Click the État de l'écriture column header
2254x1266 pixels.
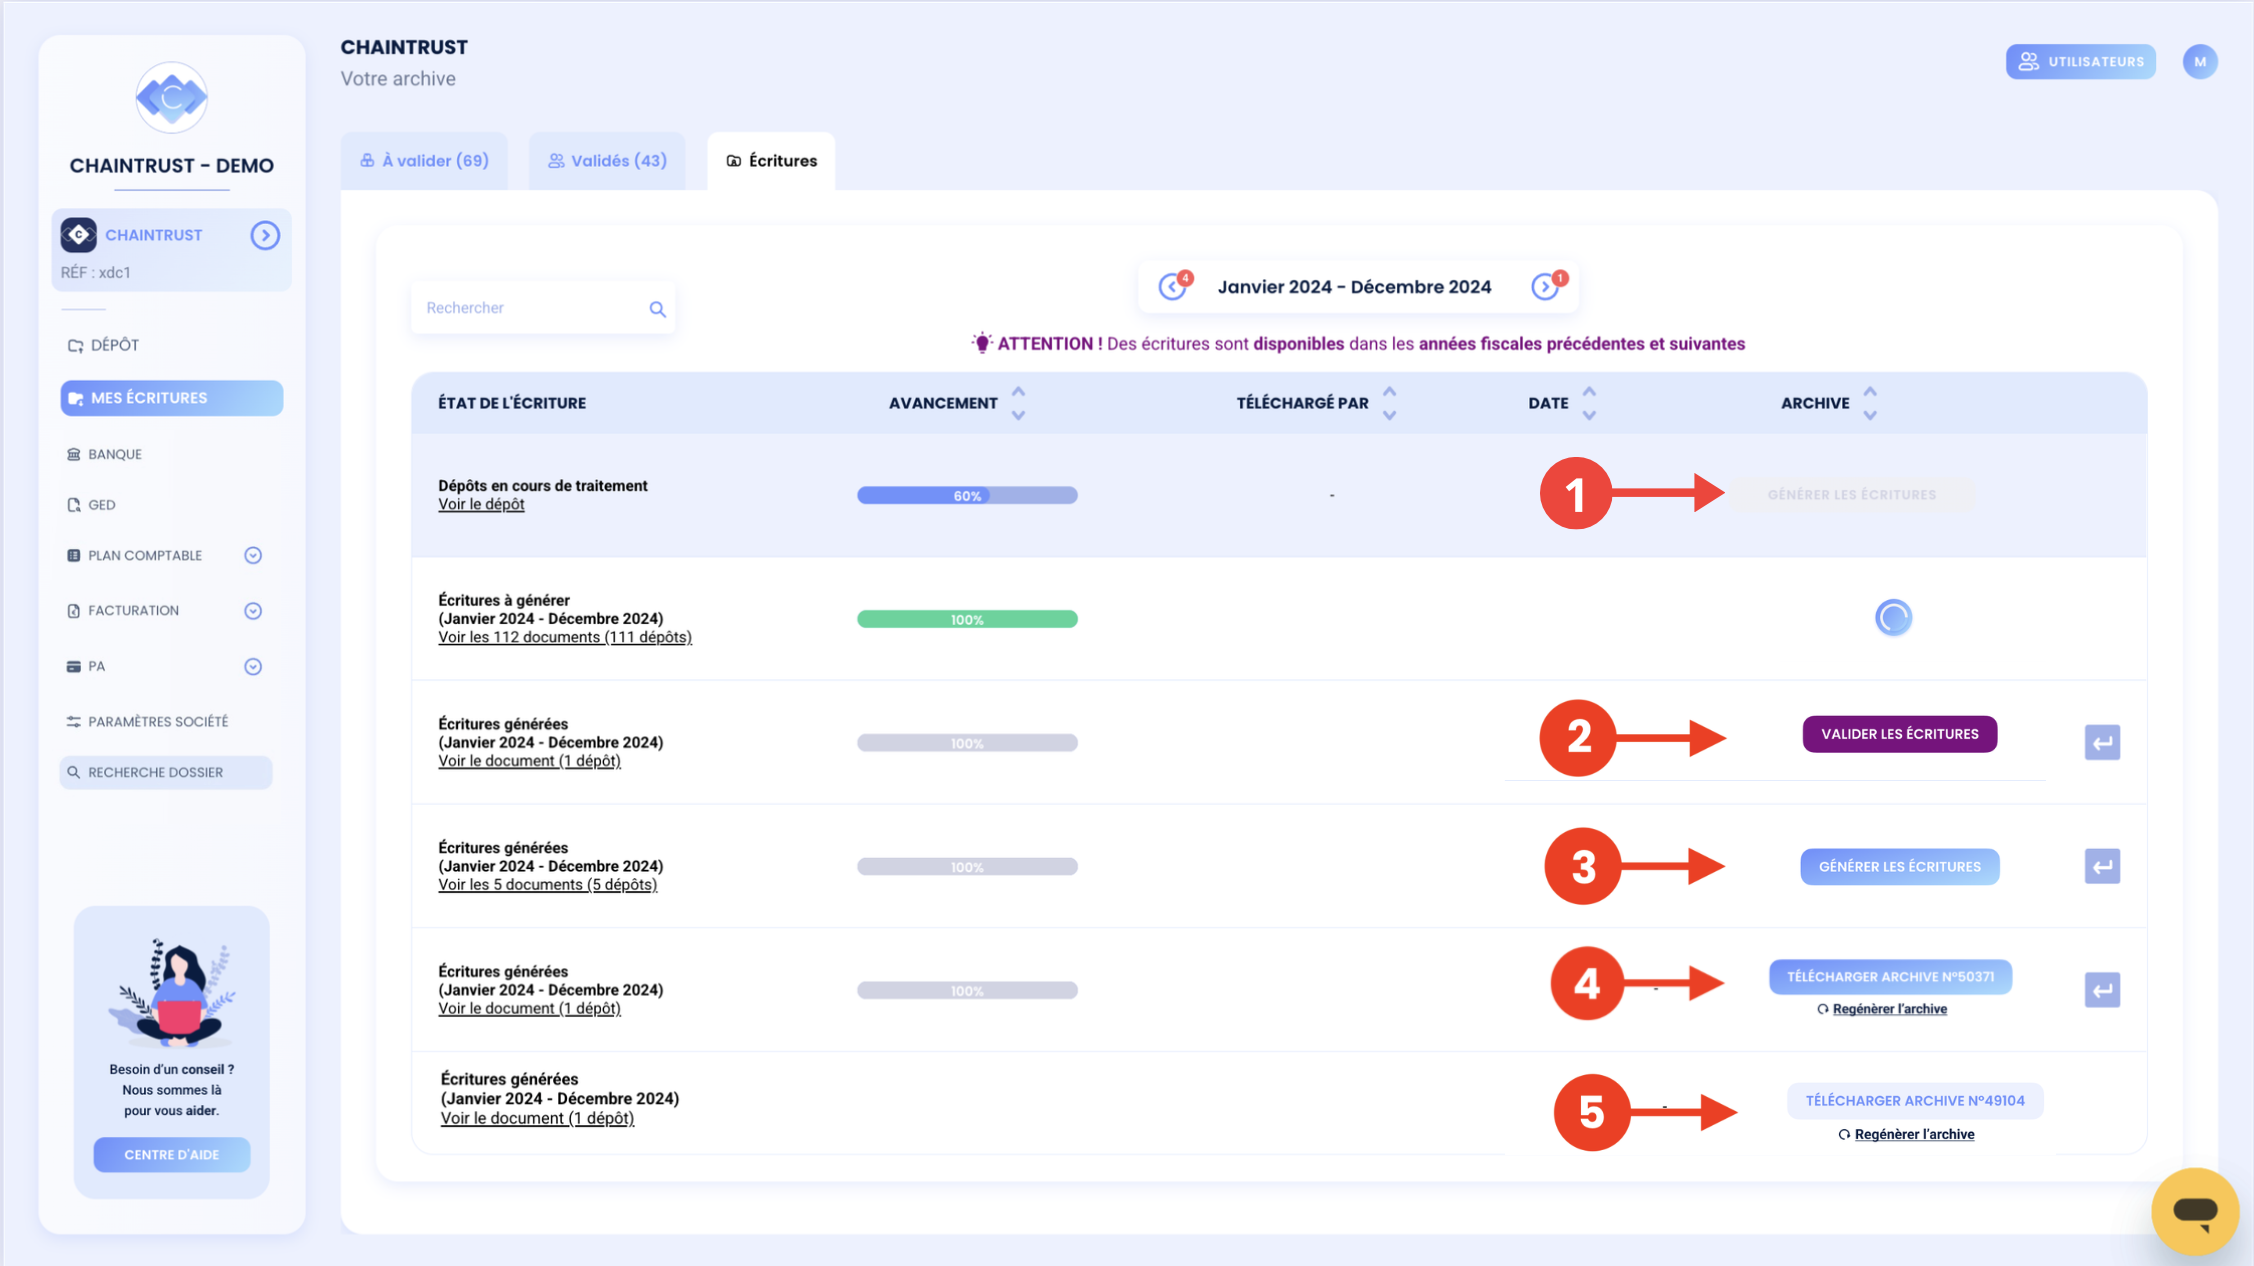512,403
